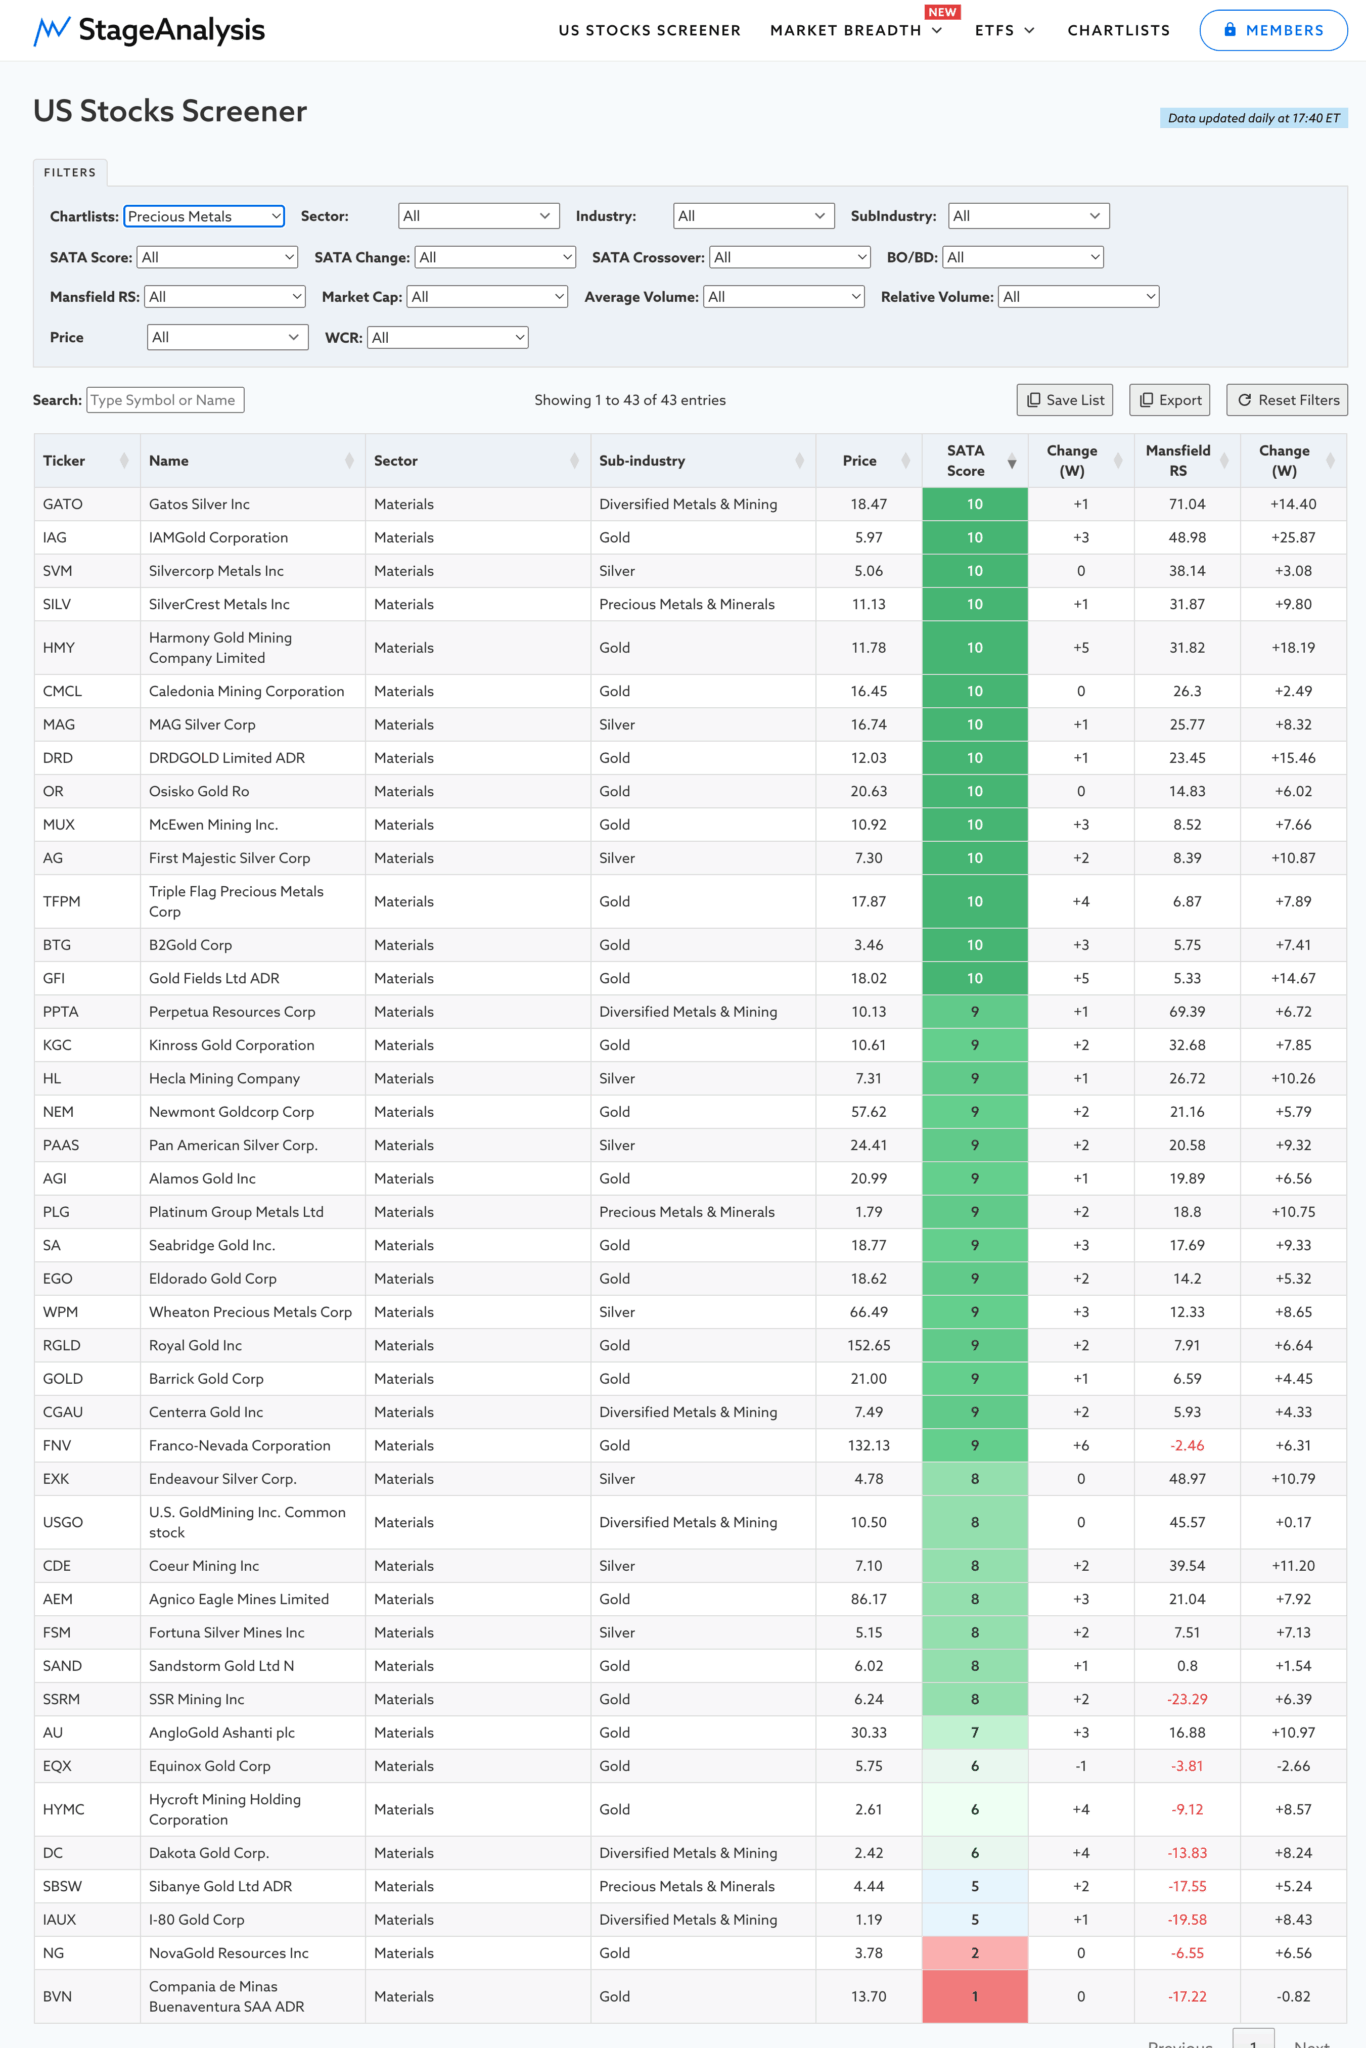This screenshot has width=1366, height=2048.
Task: Click the Coeur Mining Inc name
Action: coord(204,1566)
